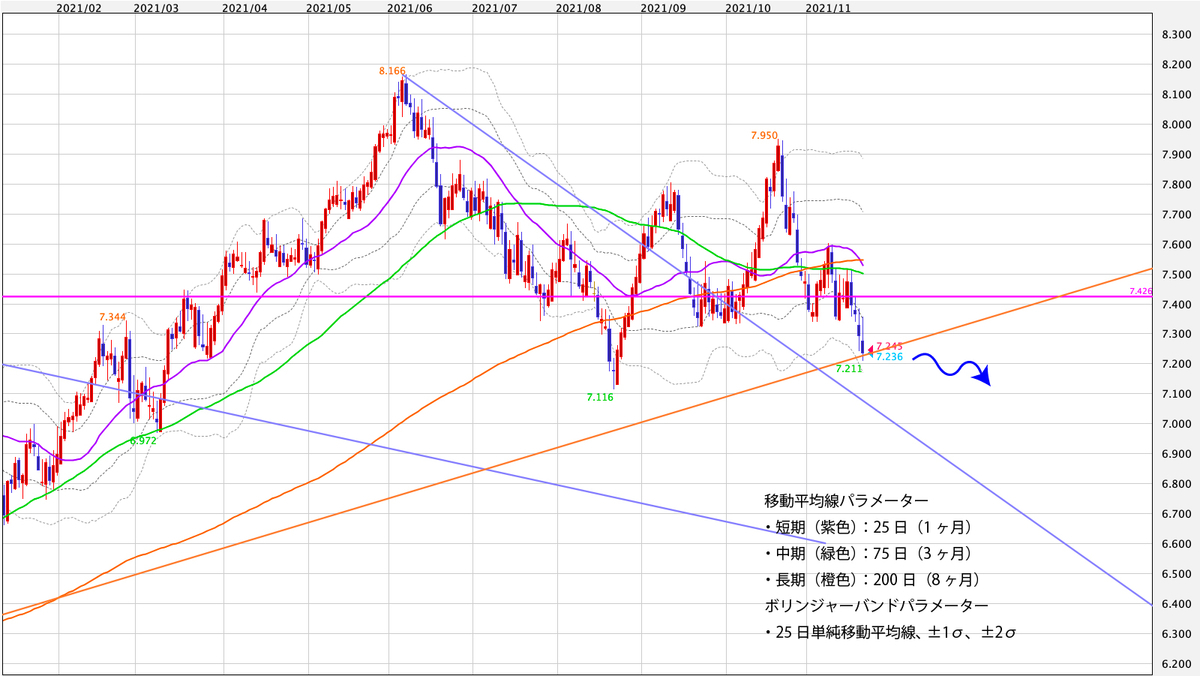Image resolution: width=1200 pixels, height=676 pixels.
Task: Click the red arrow marker near 7.245
Action: pos(868,350)
